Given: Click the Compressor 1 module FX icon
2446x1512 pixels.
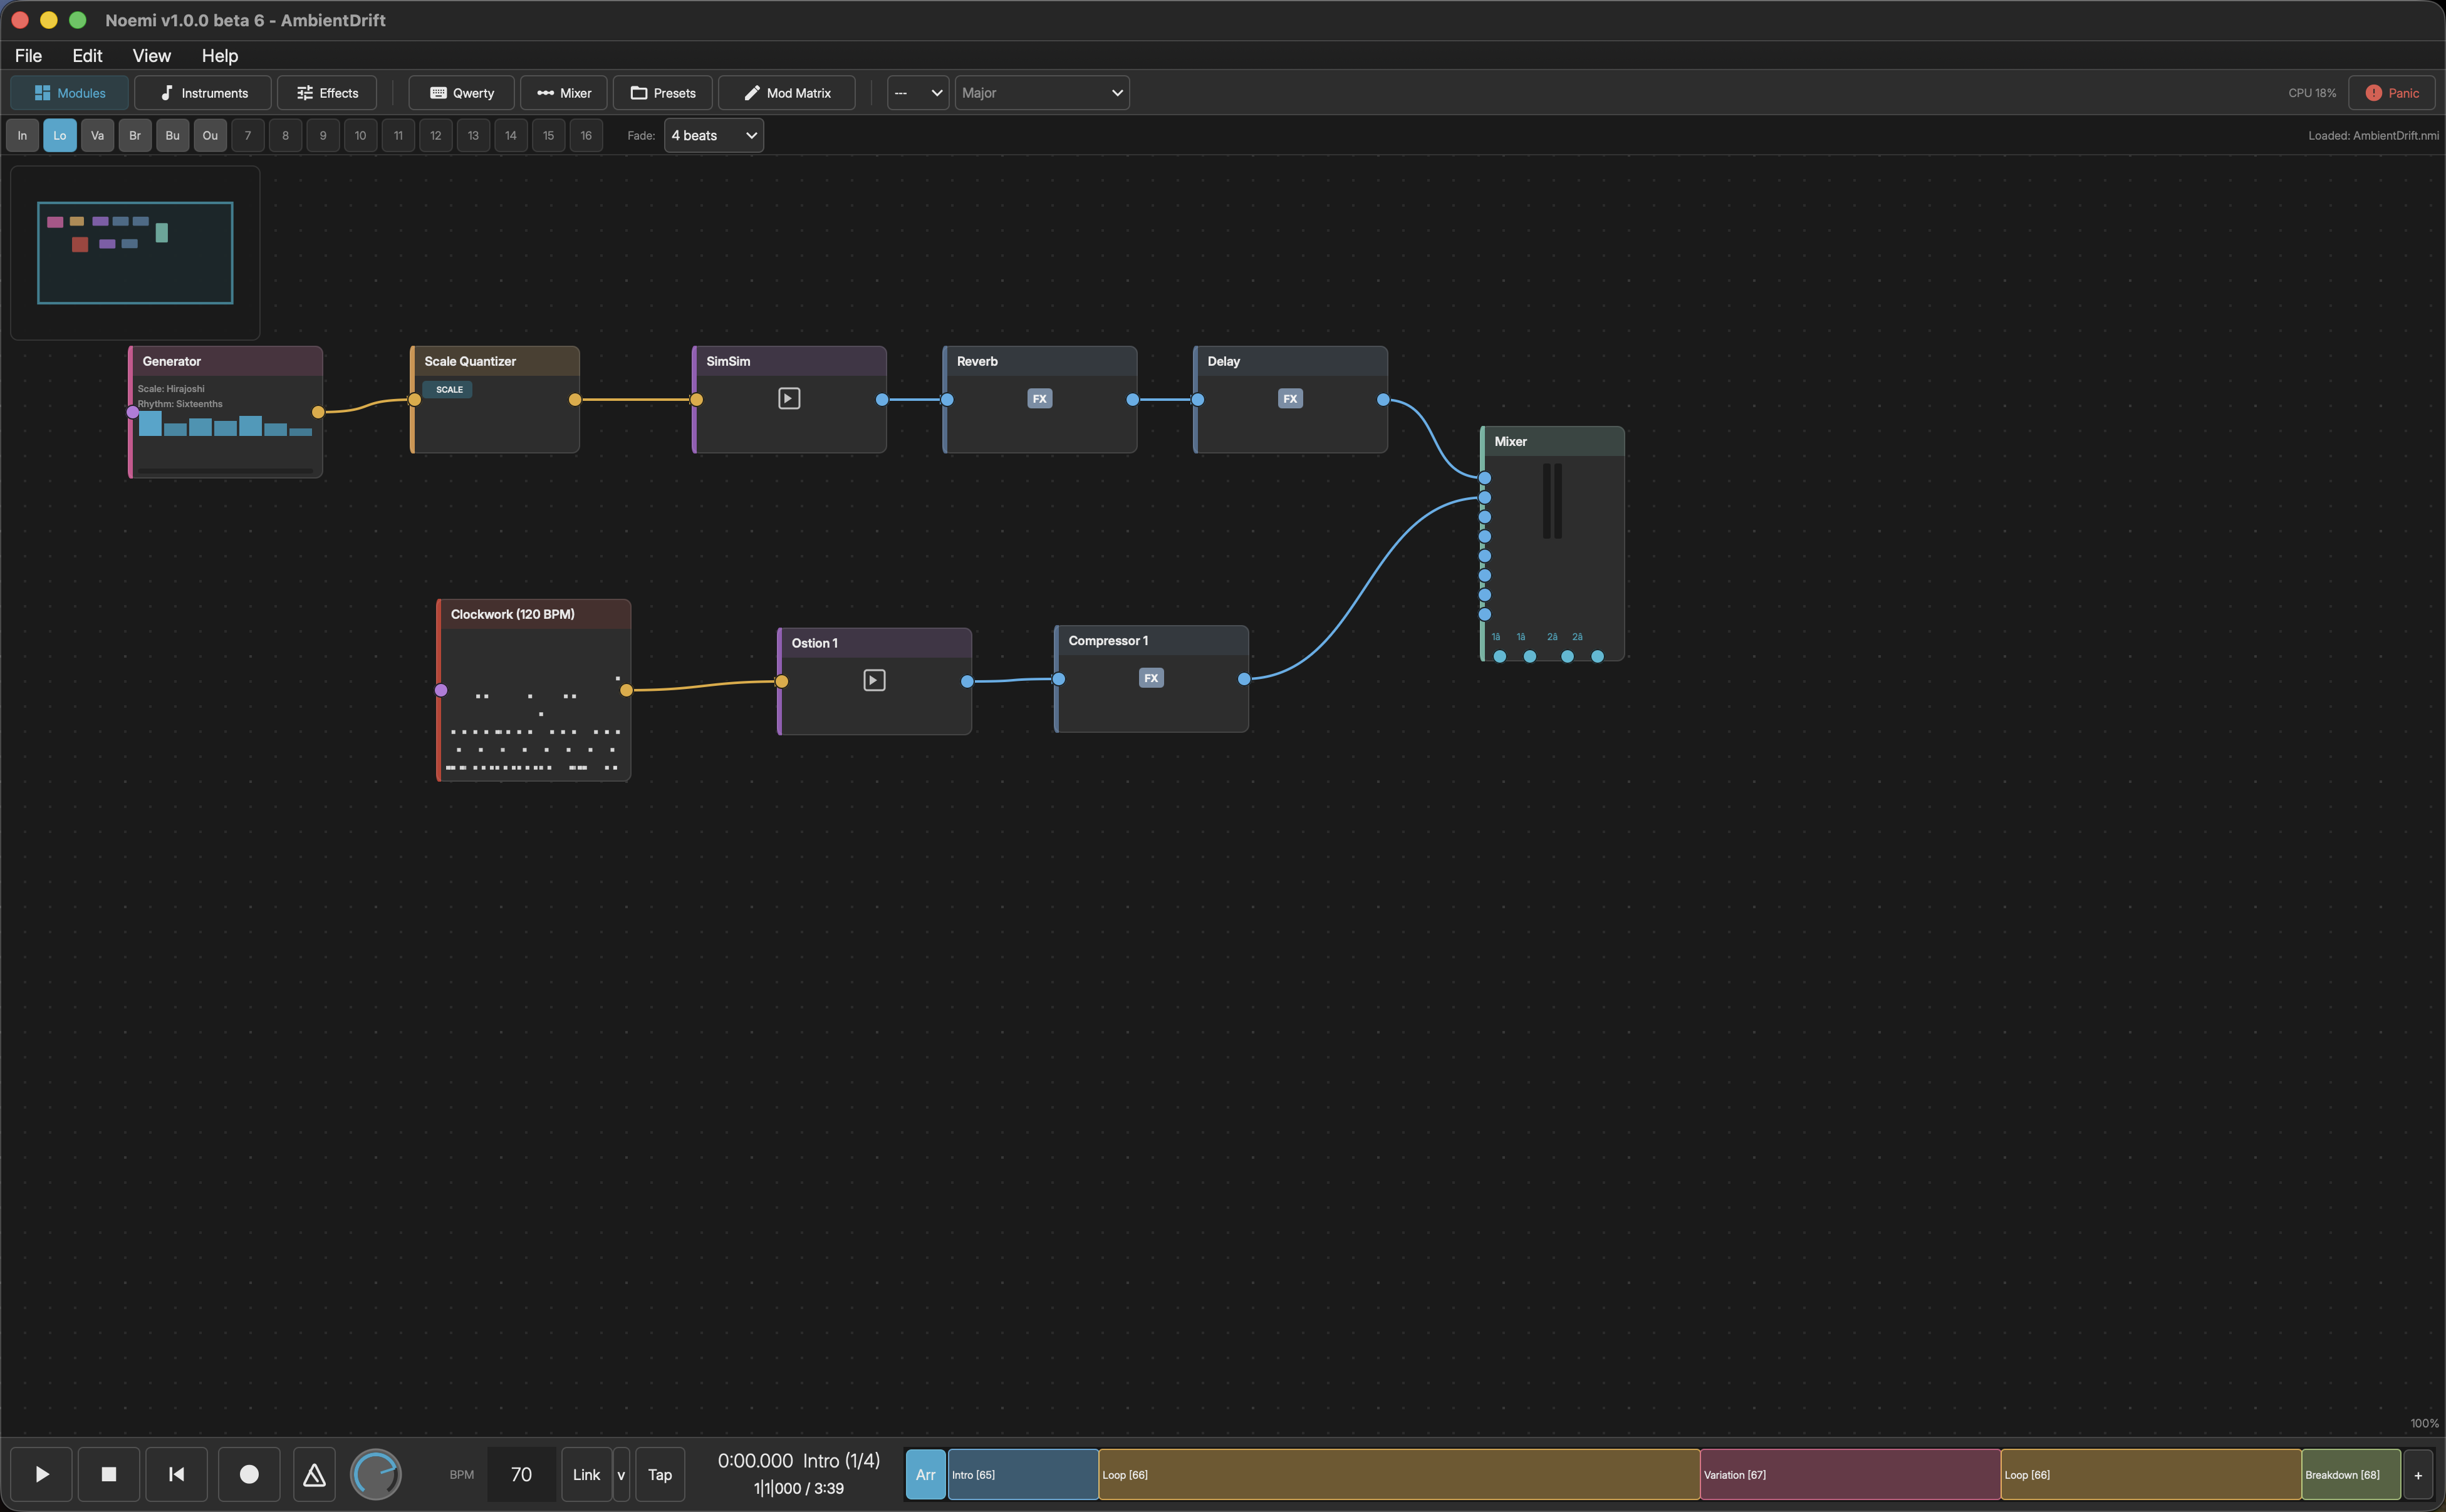Looking at the screenshot, I should tap(1151, 678).
